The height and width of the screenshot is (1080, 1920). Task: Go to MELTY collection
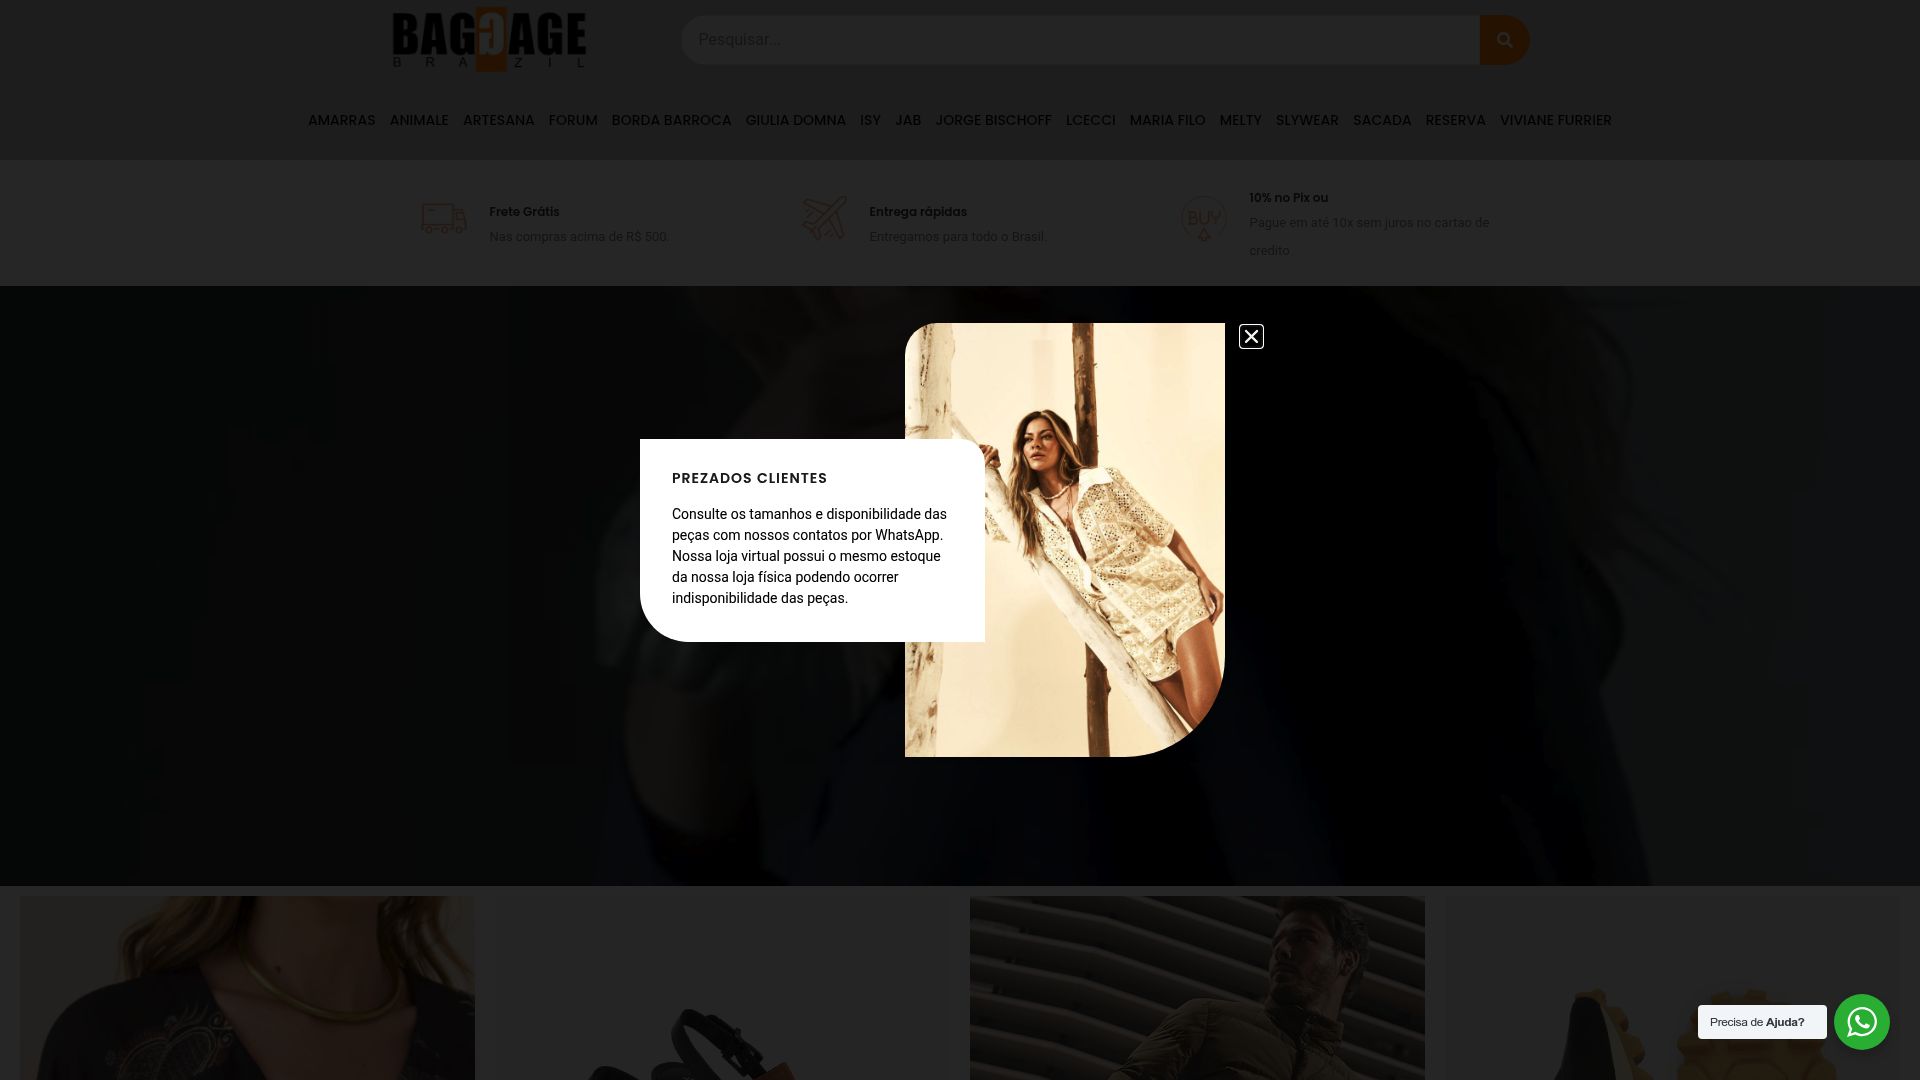[1241, 120]
